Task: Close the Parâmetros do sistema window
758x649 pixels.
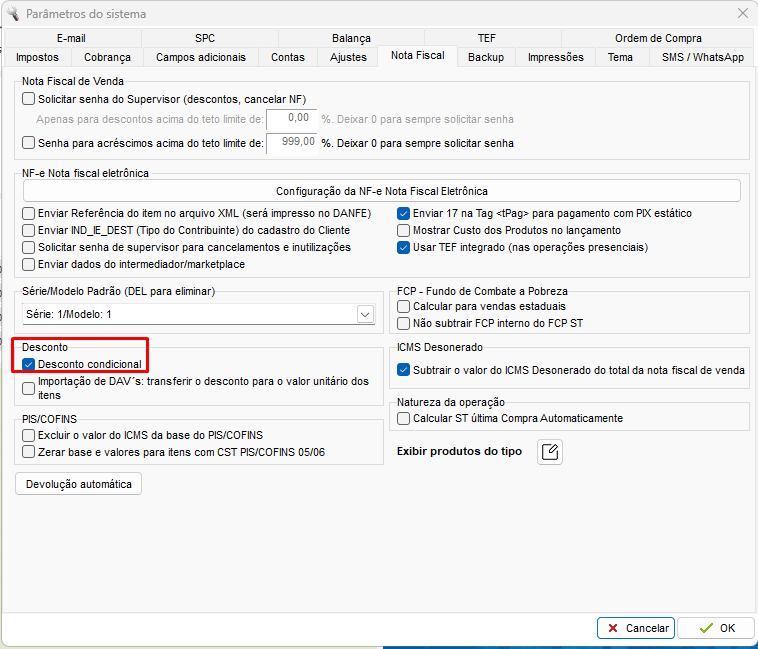Action: tap(742, 13)
